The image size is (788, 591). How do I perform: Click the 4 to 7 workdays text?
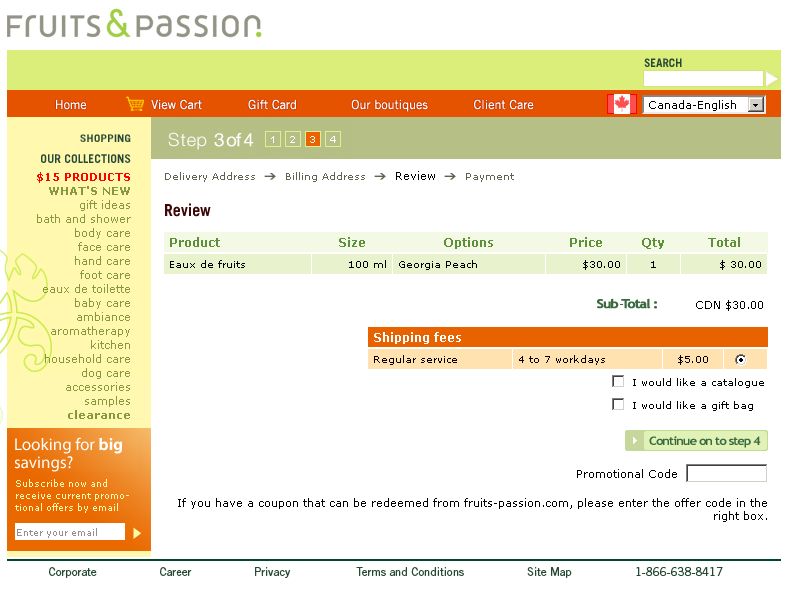[562, 359]
